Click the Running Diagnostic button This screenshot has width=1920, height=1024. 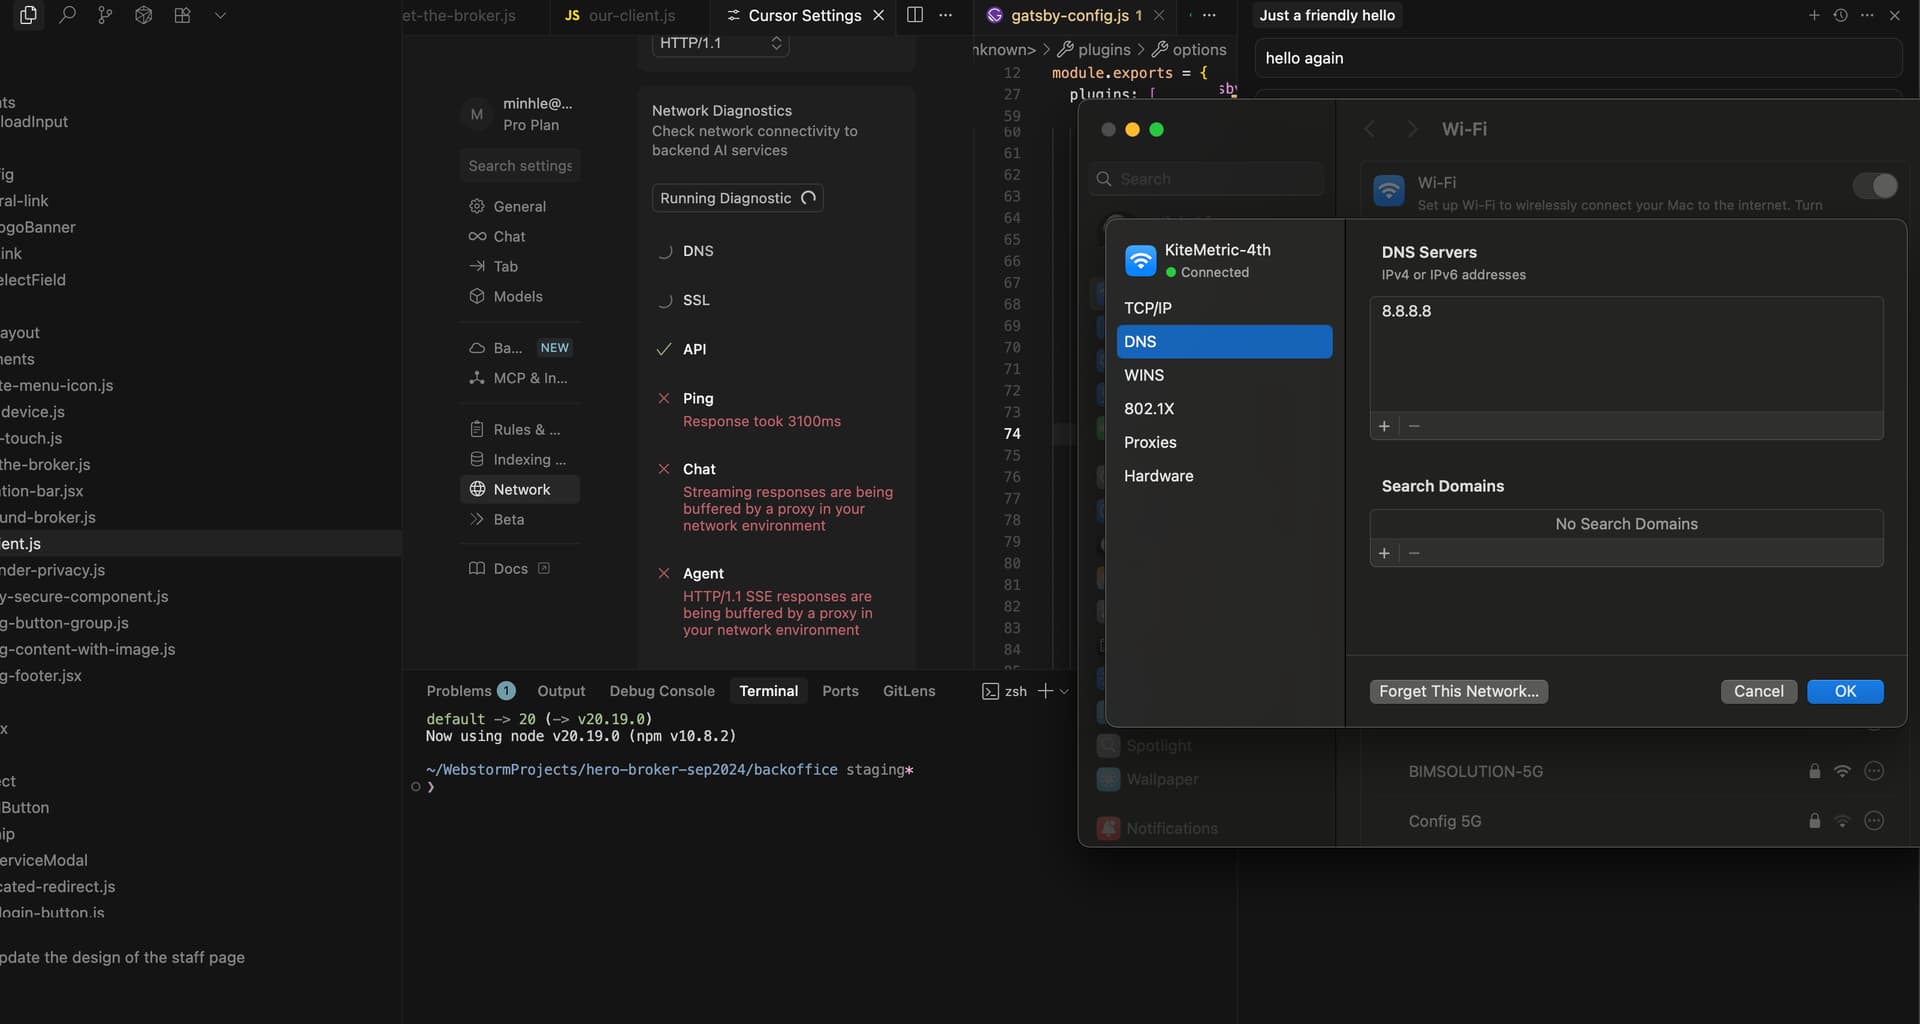(x=737, y=198)
